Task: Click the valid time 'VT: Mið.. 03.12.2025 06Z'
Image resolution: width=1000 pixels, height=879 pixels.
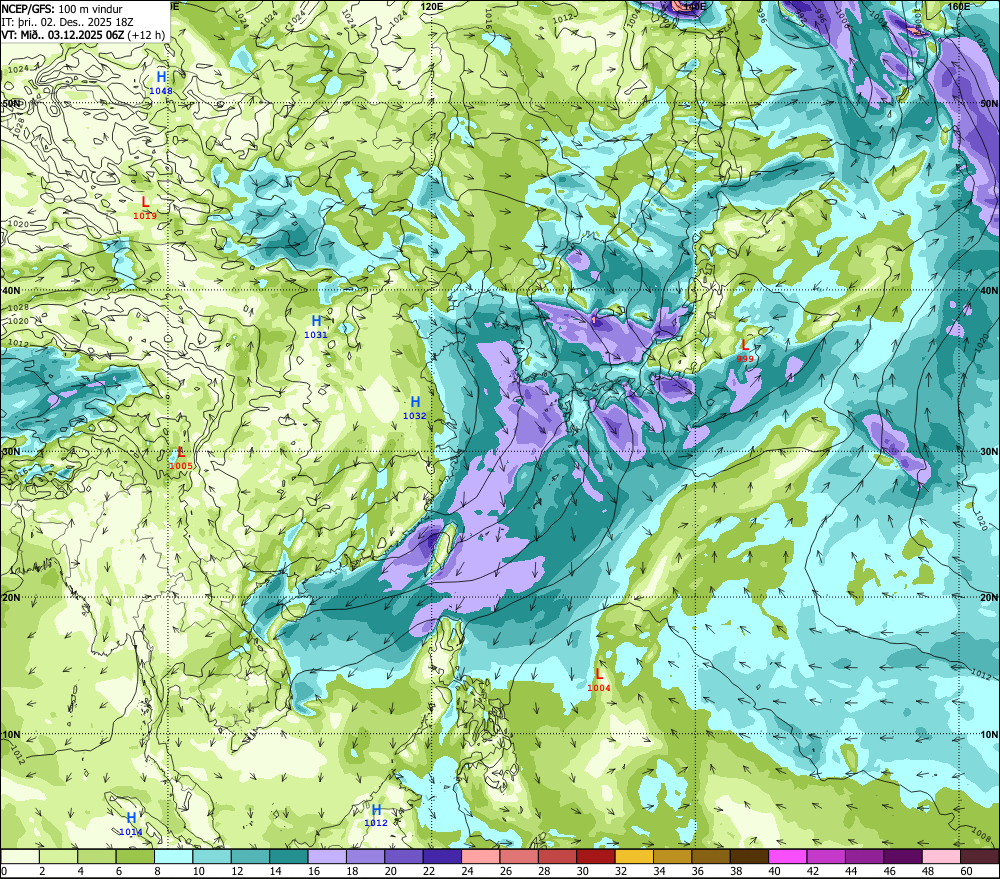Action: pos(63,35)
